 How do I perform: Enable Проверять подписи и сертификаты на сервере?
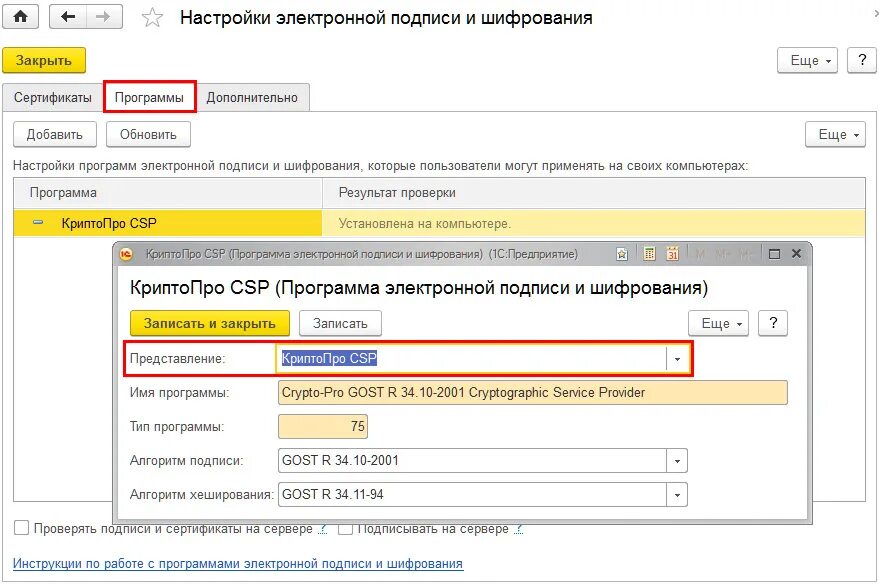[21, 528]
